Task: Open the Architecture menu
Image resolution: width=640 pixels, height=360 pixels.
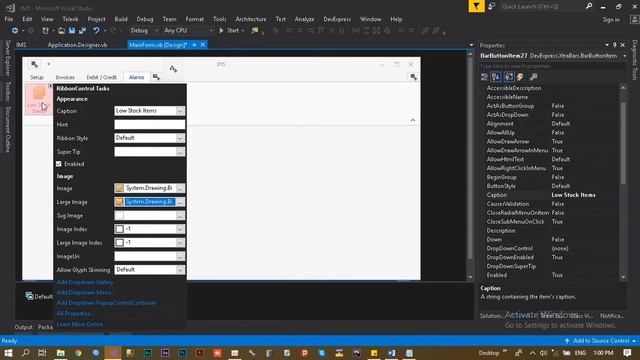Action: coord(251,19)
